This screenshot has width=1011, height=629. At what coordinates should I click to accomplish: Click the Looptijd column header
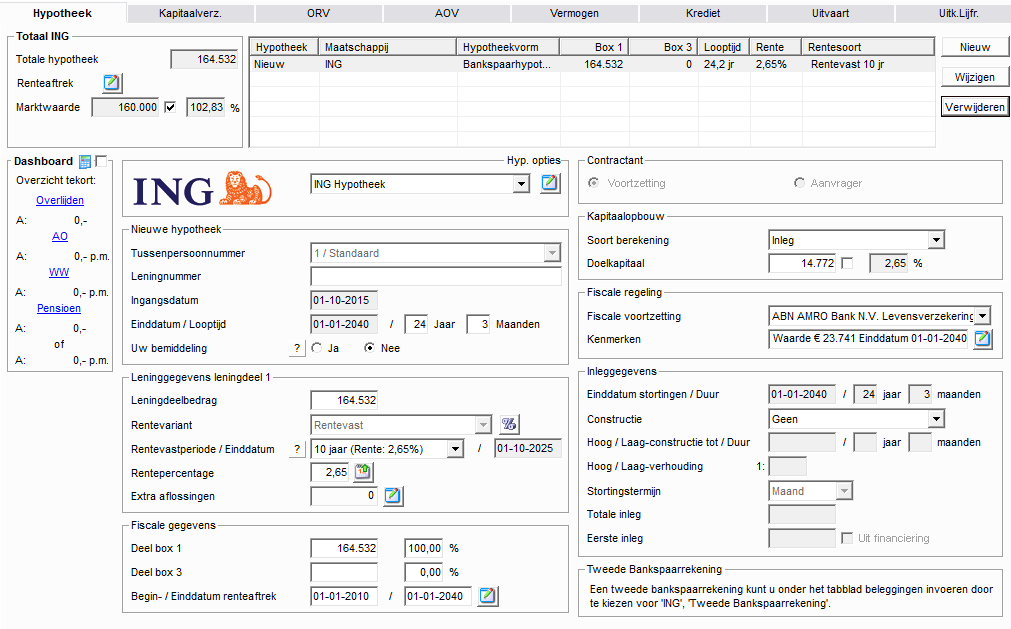click(723, 47)
